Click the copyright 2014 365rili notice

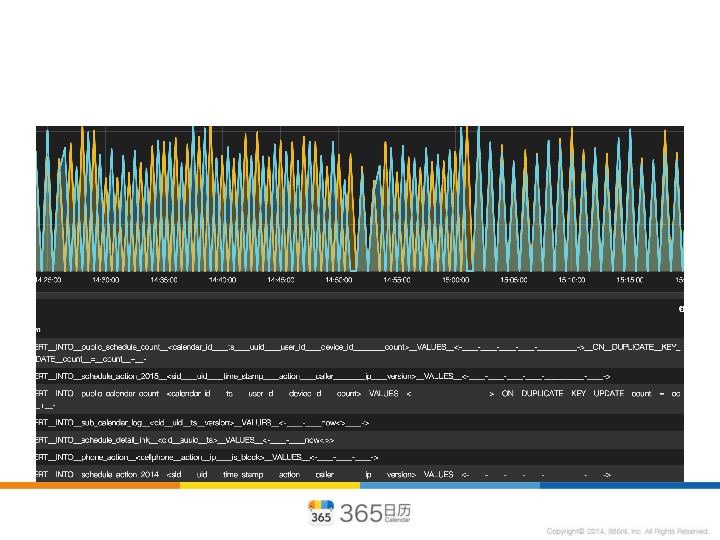click(x=627, y=531)
